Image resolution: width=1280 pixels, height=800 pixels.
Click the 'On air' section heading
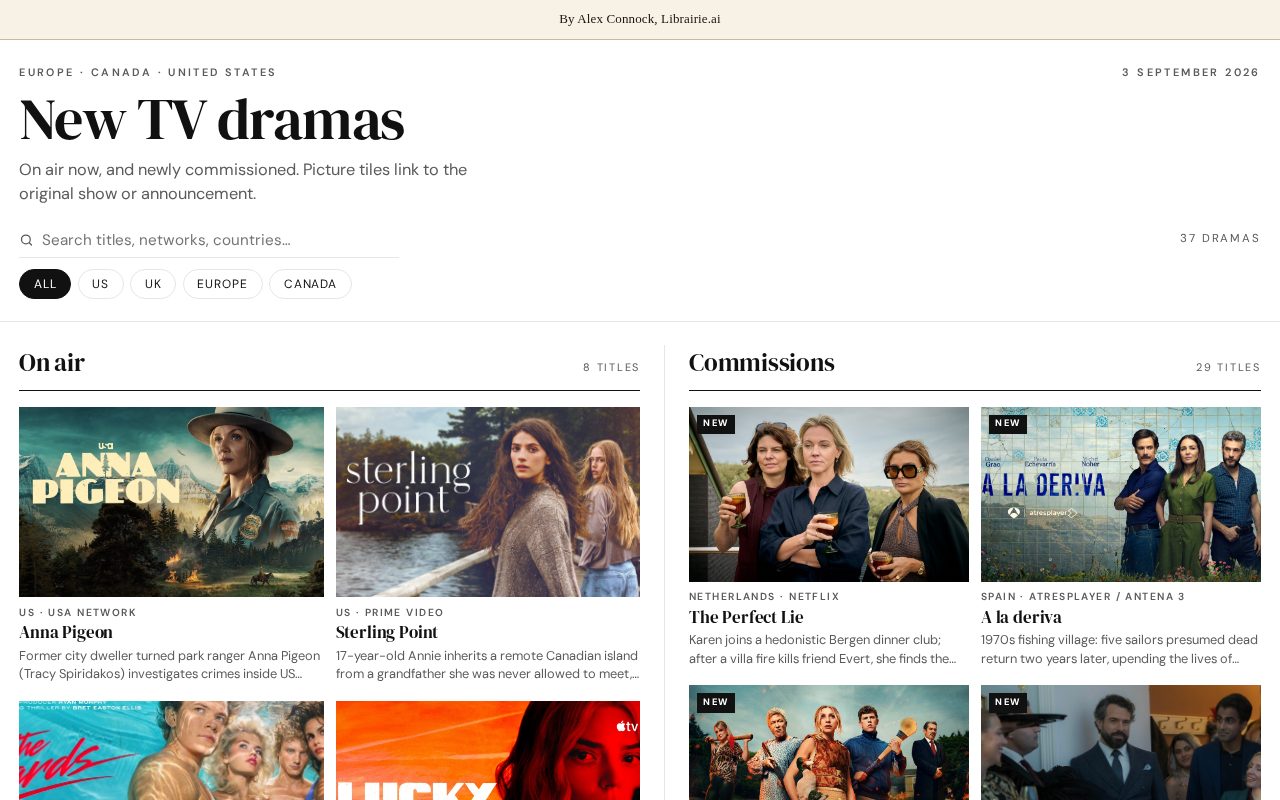pyautogui.click(x=52, y=363)
